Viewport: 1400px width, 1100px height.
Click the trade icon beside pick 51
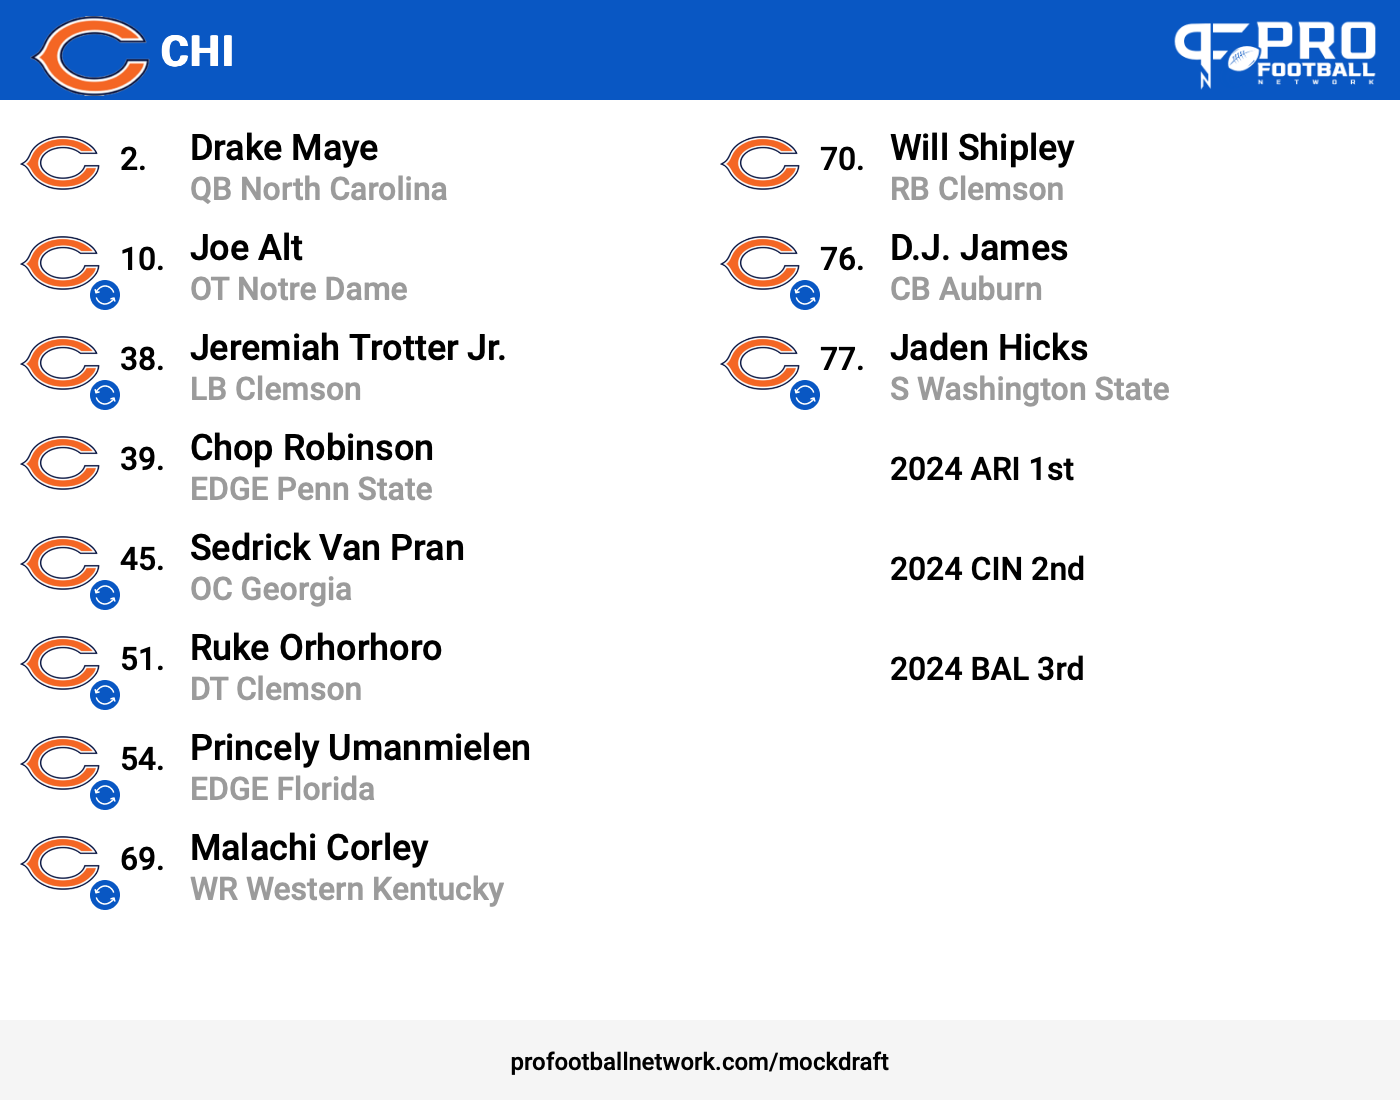click(x=105, y=695)
